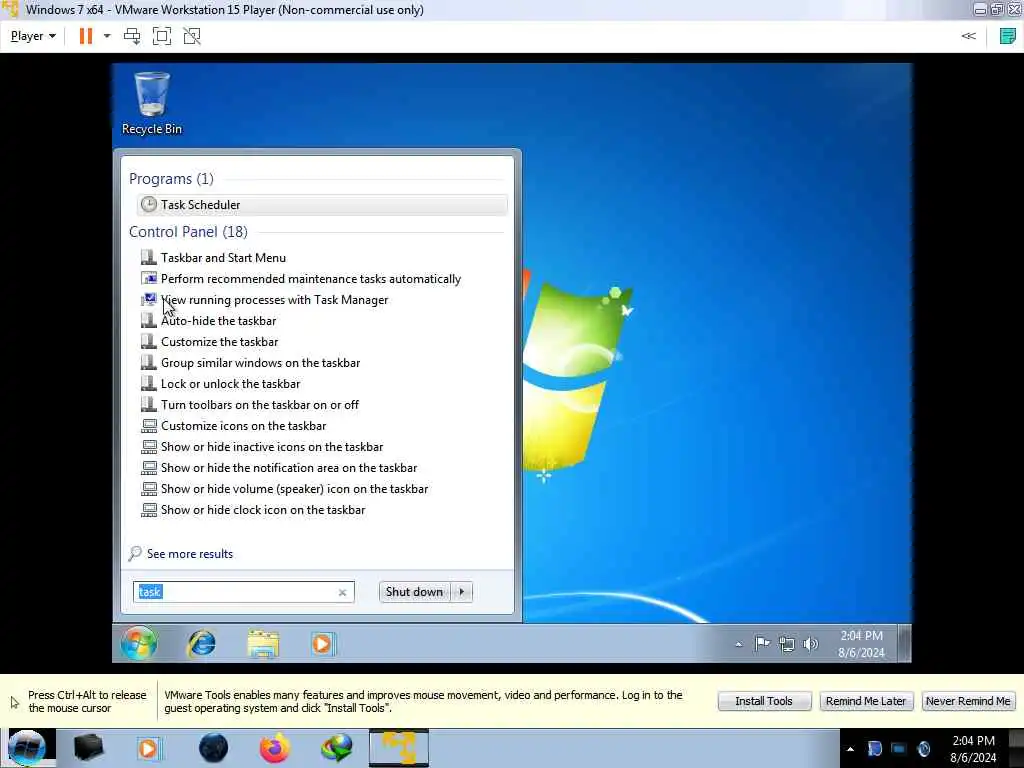Clear the search box with the X button
The image size is (1024, 768).
[x=342, y=592]
